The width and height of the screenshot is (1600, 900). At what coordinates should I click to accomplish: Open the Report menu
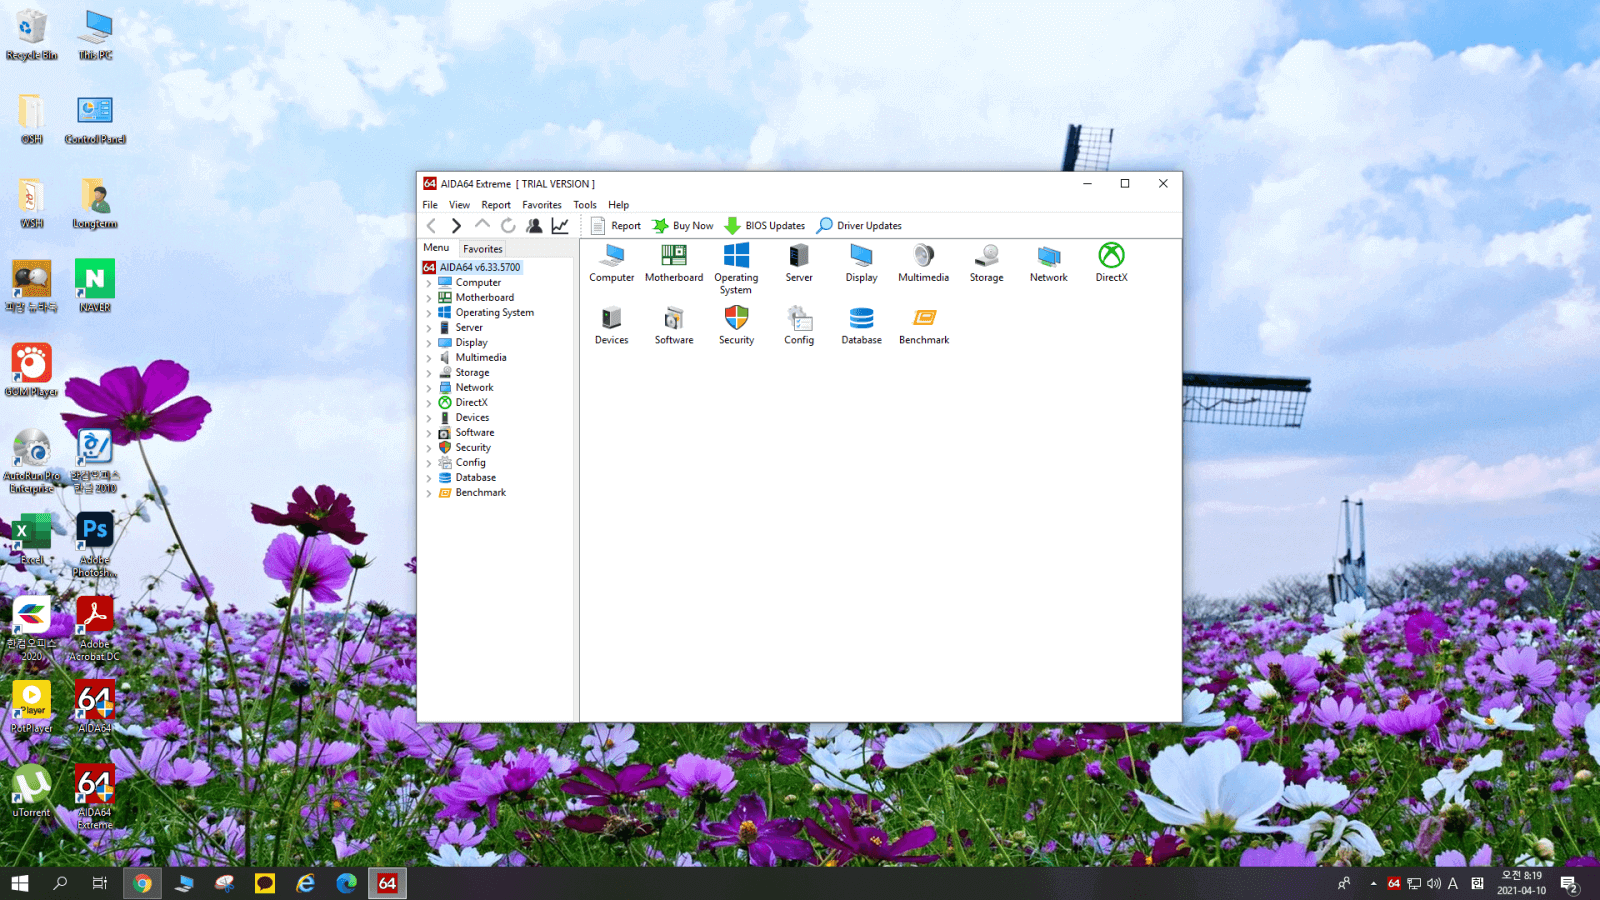click(496, 205)
